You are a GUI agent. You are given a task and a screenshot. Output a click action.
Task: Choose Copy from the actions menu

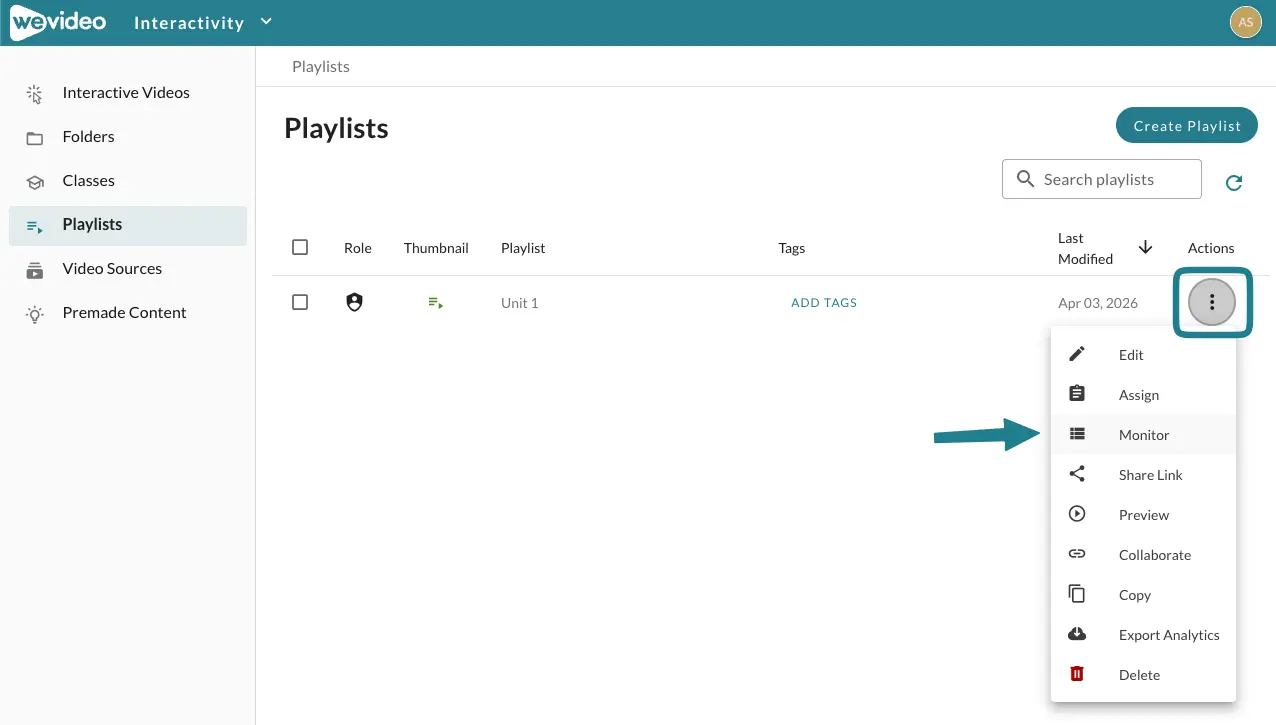coord(1143,595)
